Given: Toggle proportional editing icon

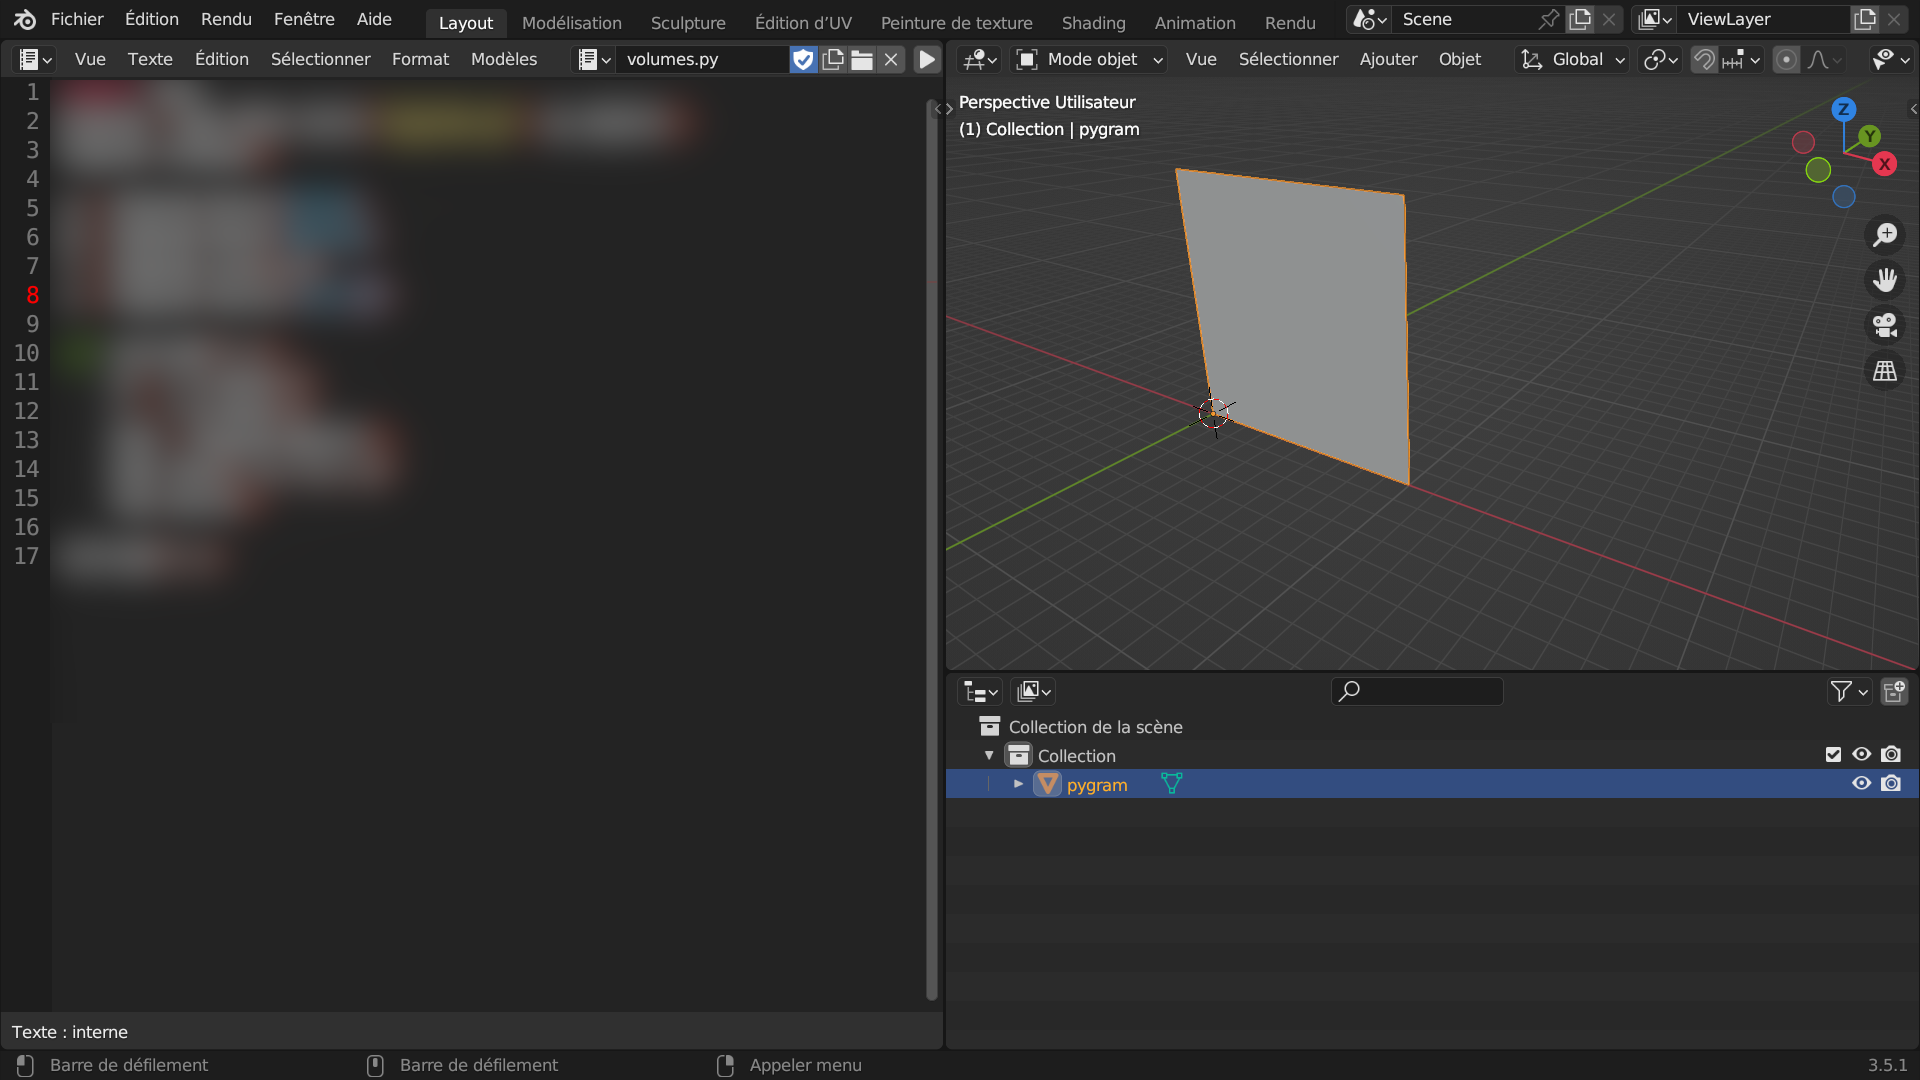Looking at the screenshot, I should click(1786, 60).
